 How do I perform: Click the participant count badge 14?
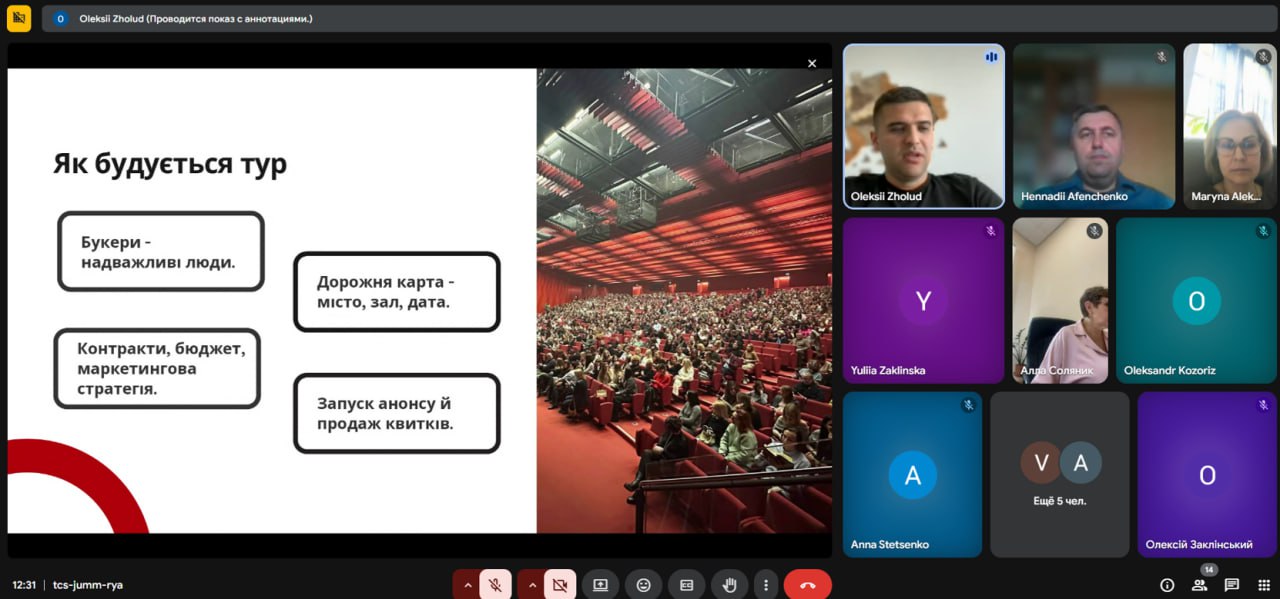point(1209,570)
